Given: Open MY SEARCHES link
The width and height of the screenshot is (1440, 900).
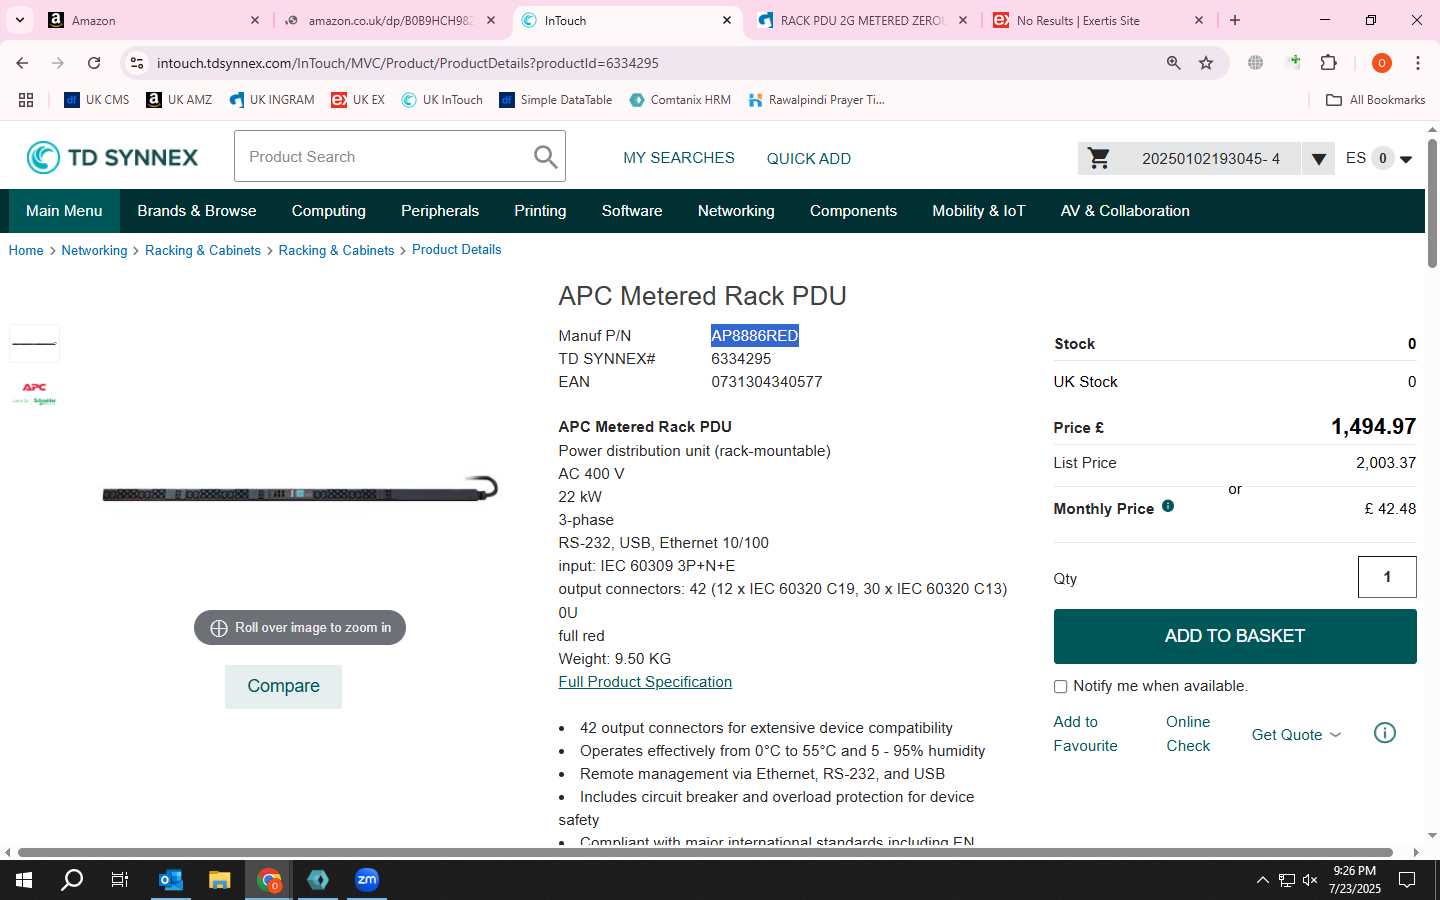Looking at the screenshot, I should click(679, 158).
